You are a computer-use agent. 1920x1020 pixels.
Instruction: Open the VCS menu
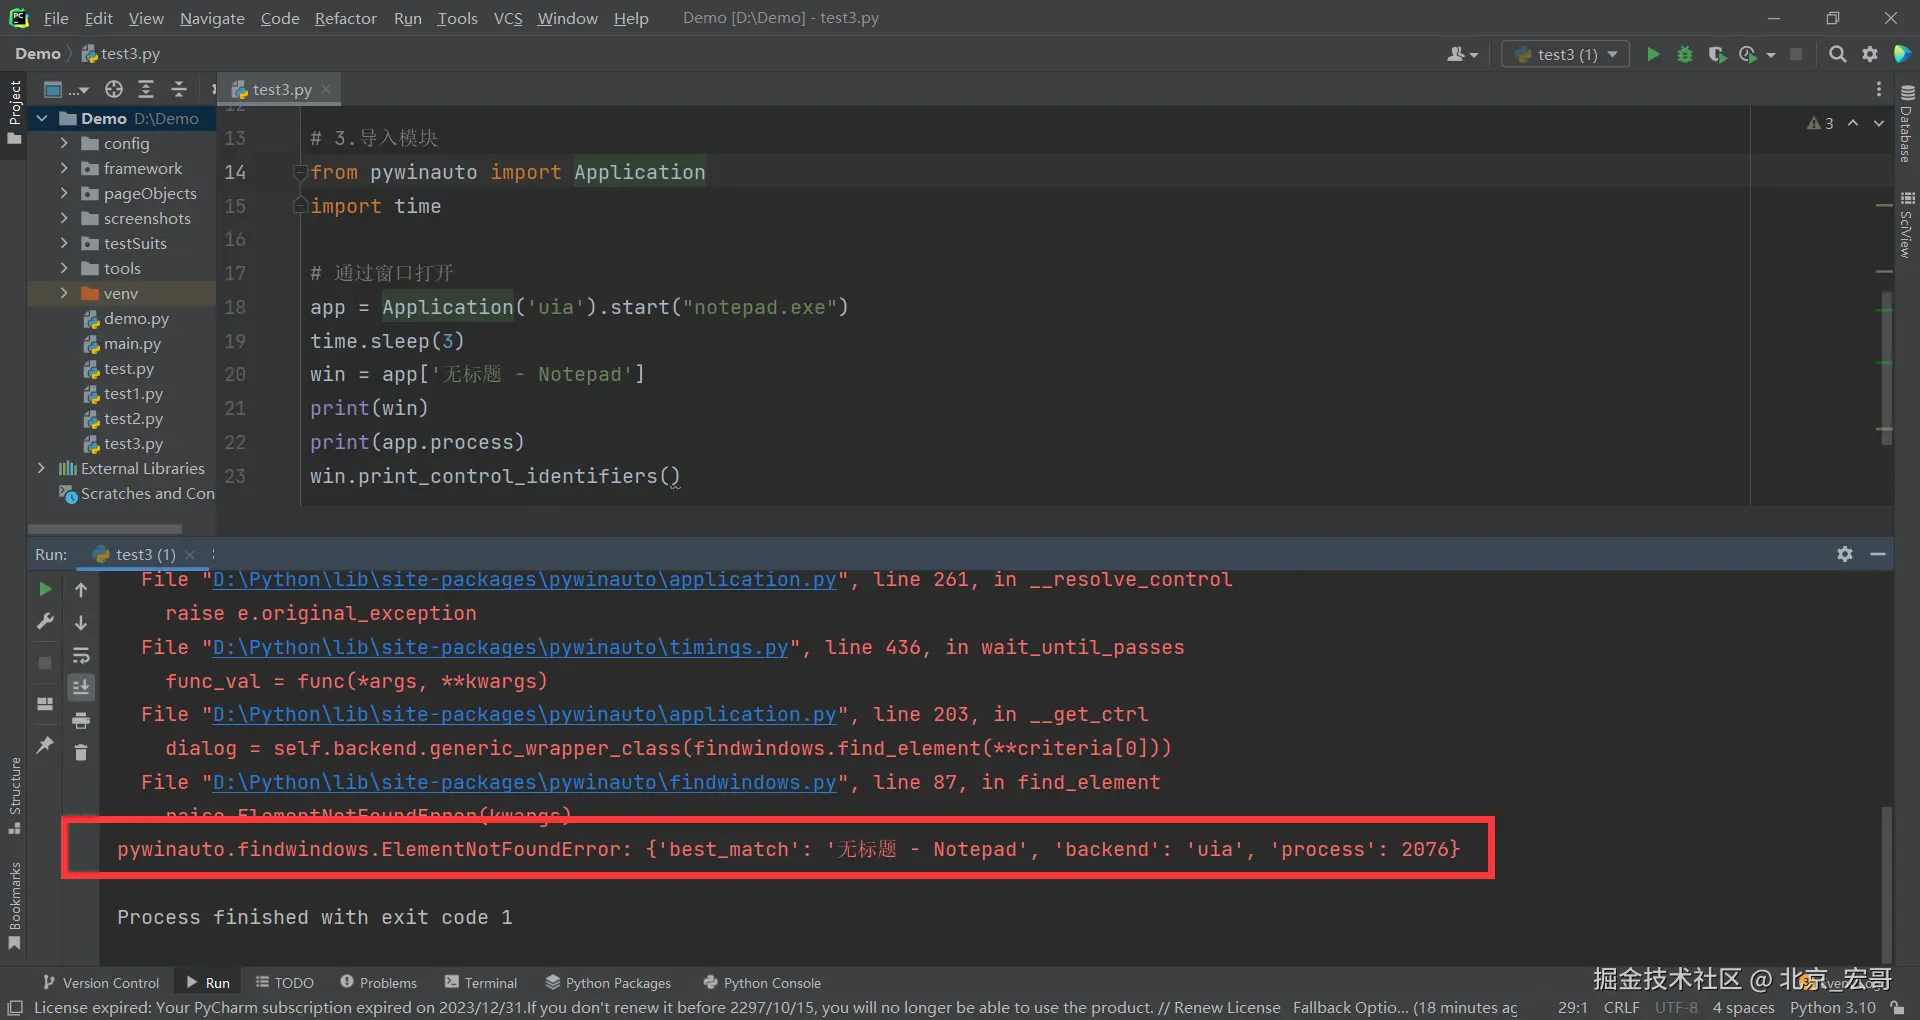click(x=508, y=18)
